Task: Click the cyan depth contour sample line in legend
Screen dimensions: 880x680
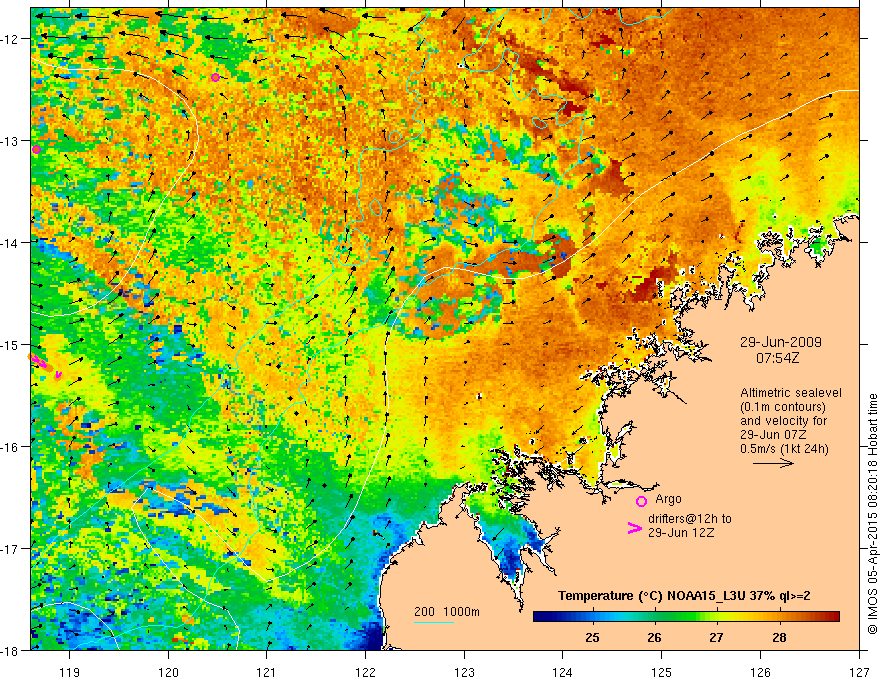Action: (x=434, y=622)
